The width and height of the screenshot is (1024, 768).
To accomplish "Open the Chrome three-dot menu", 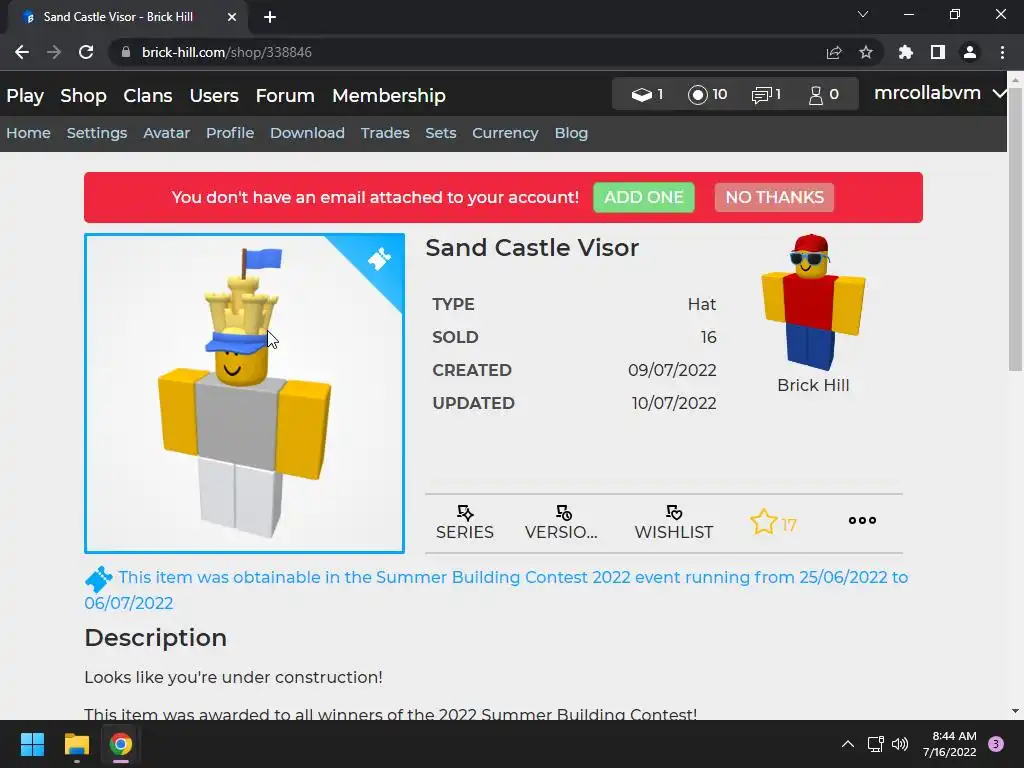I will coord(1002,52).
